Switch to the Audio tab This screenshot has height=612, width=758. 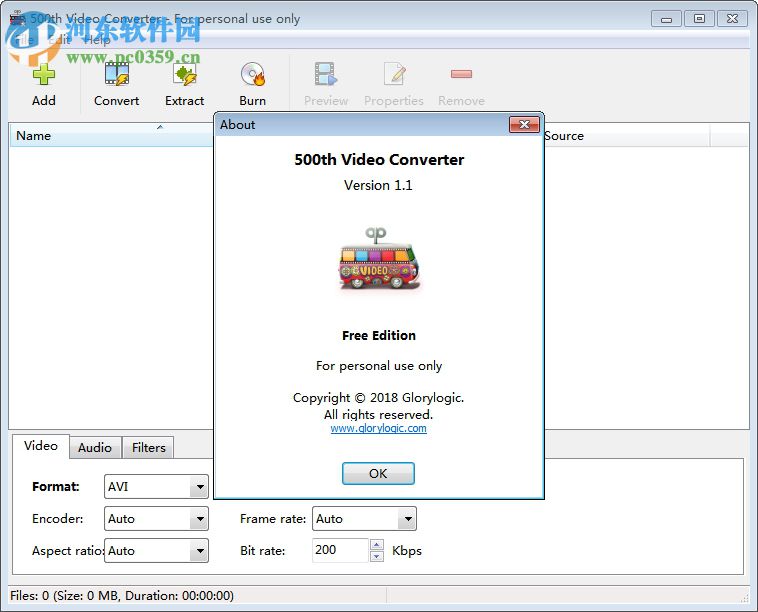click(x=95, y=448)
